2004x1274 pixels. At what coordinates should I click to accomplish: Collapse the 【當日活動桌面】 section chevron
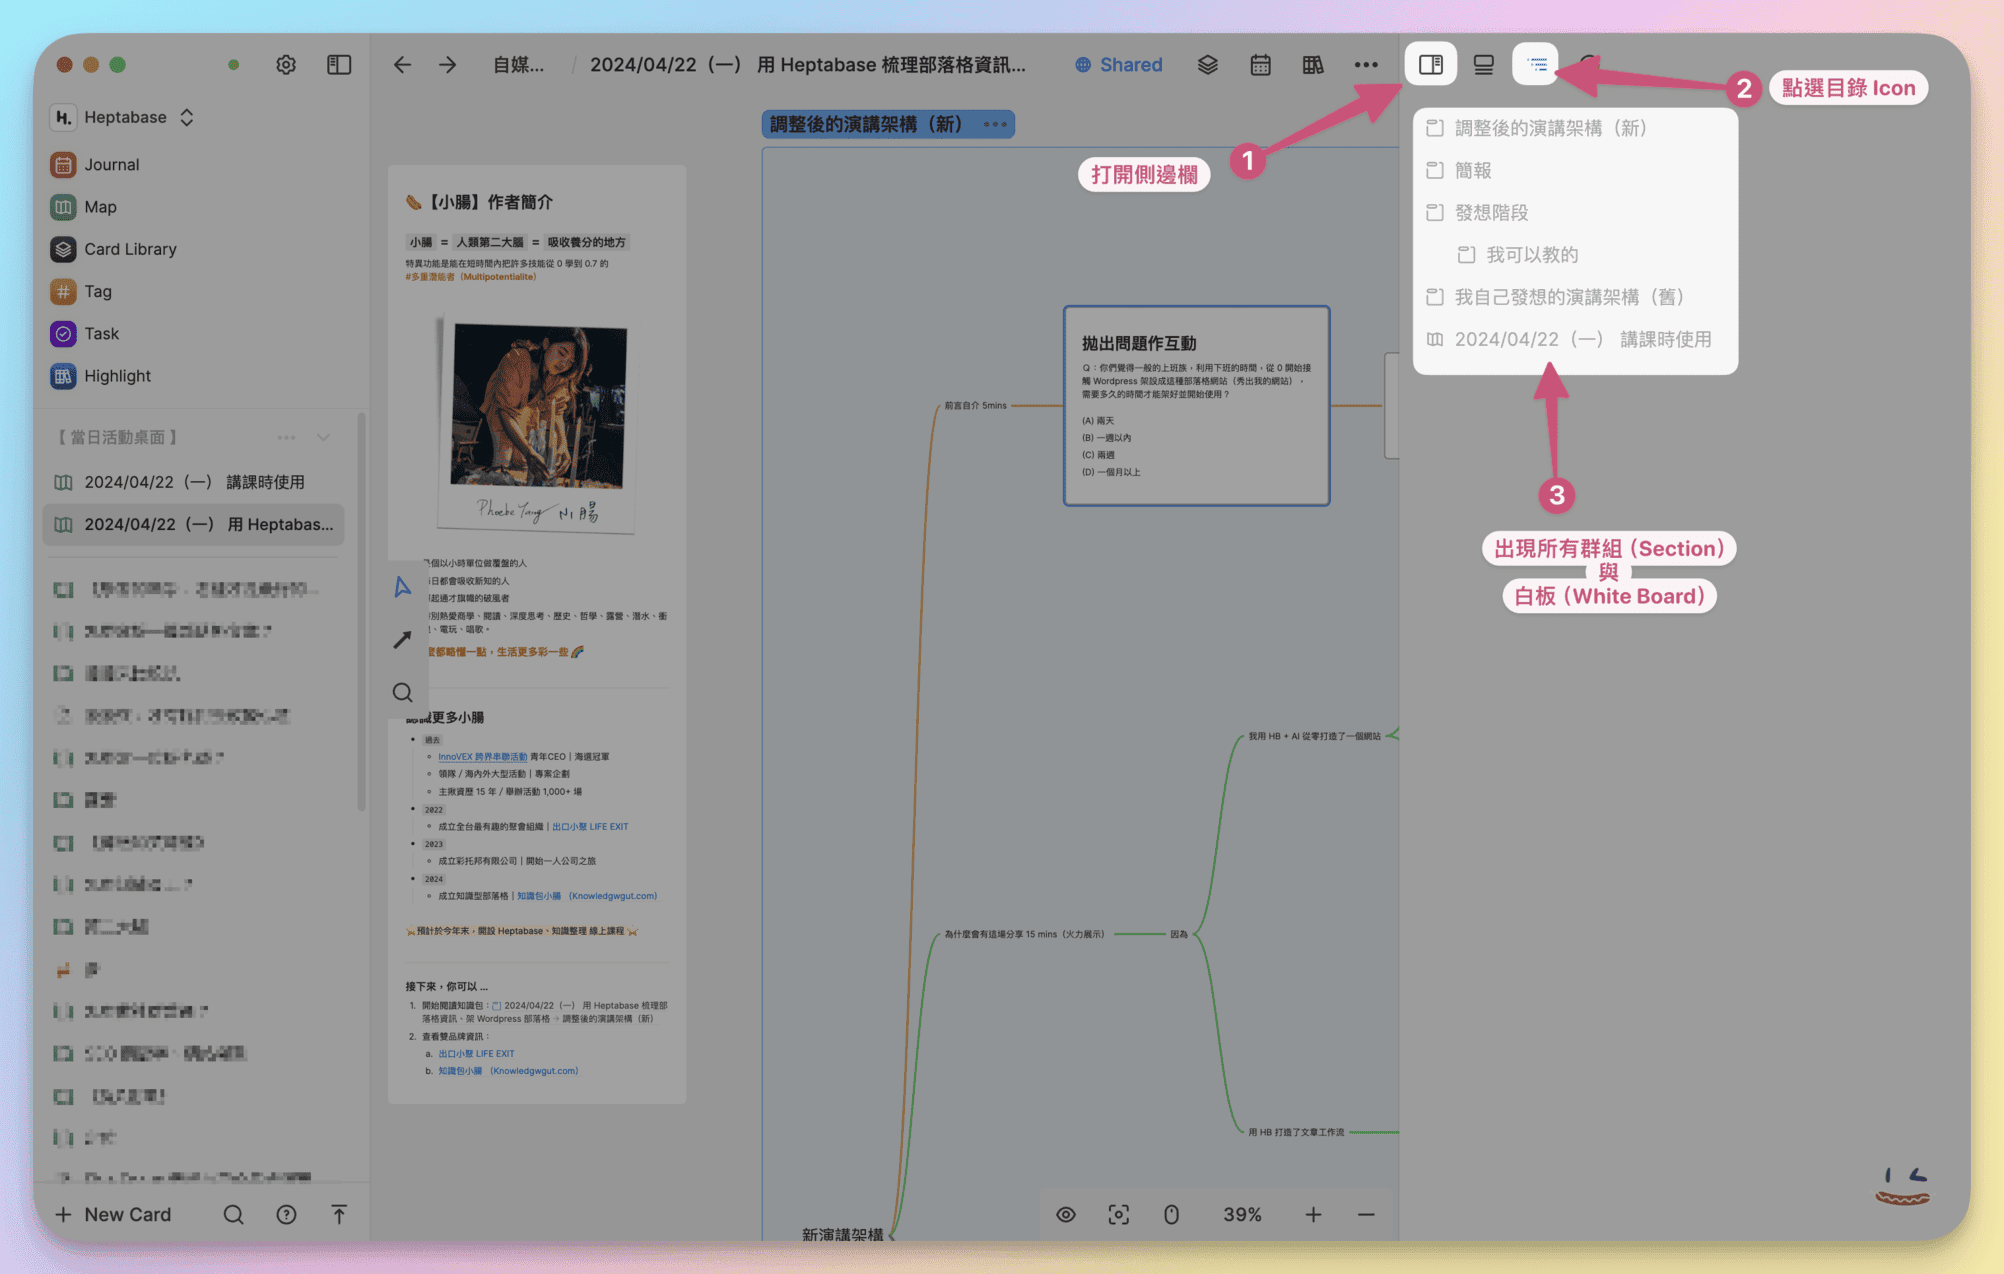323,437
